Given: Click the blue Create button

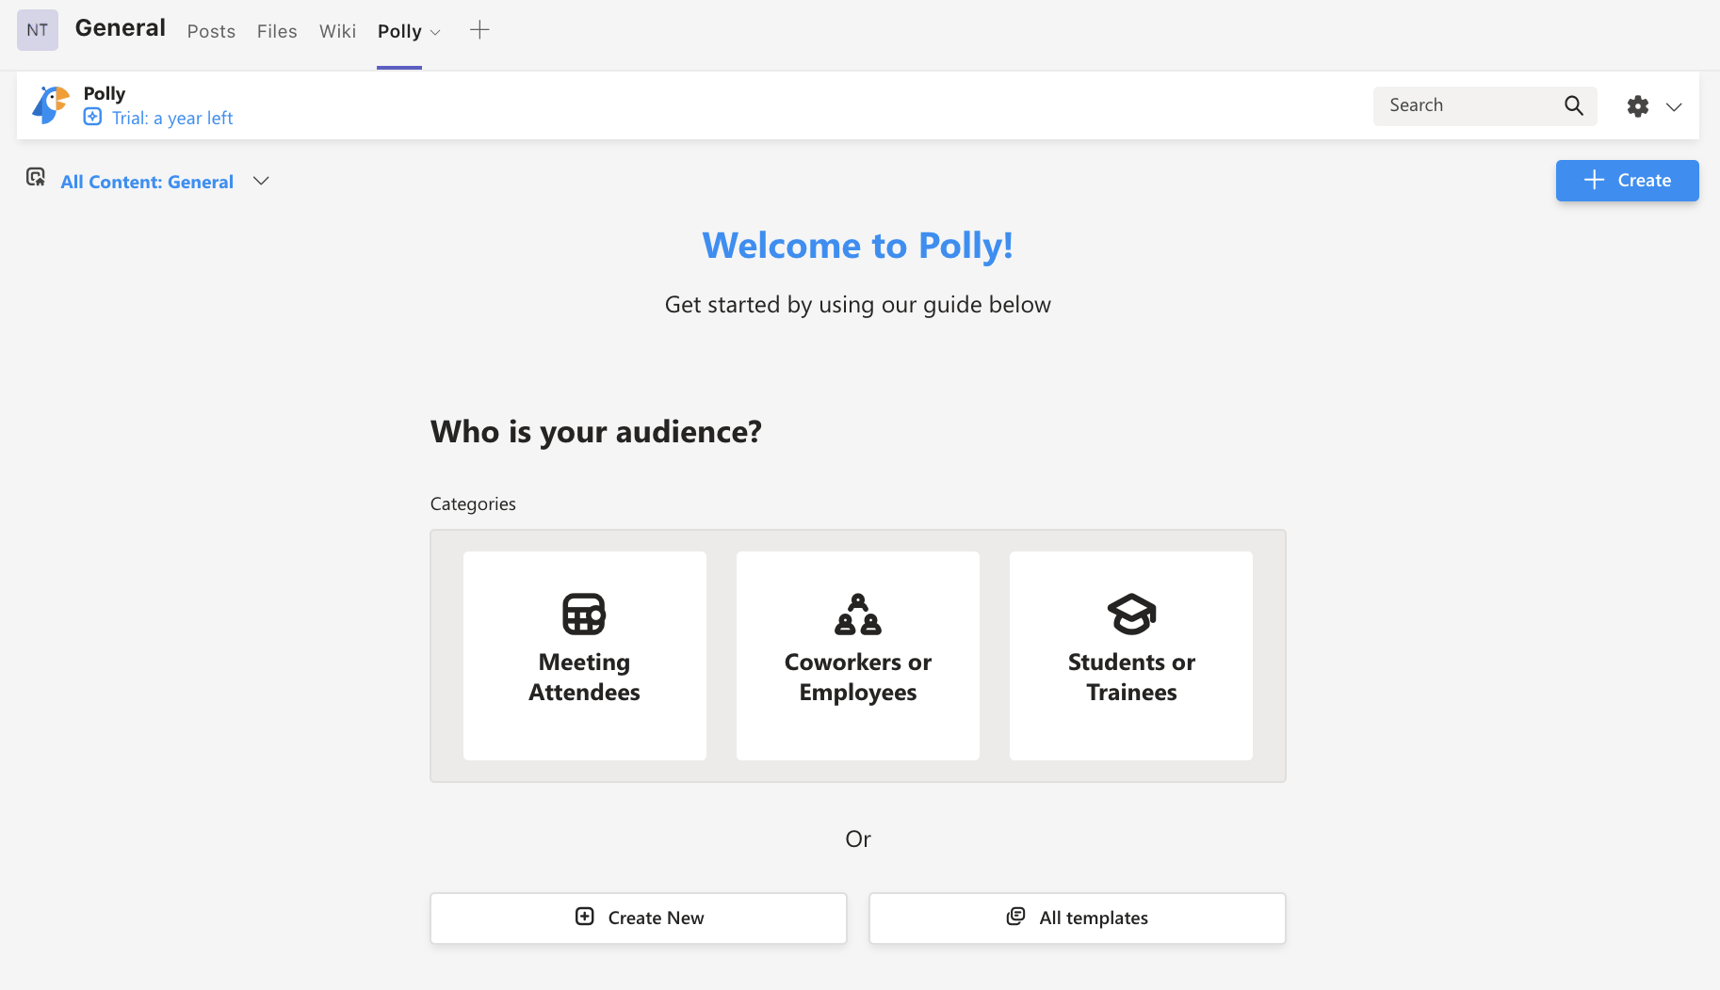Looking at the screenshot, I should [1626, 180].
